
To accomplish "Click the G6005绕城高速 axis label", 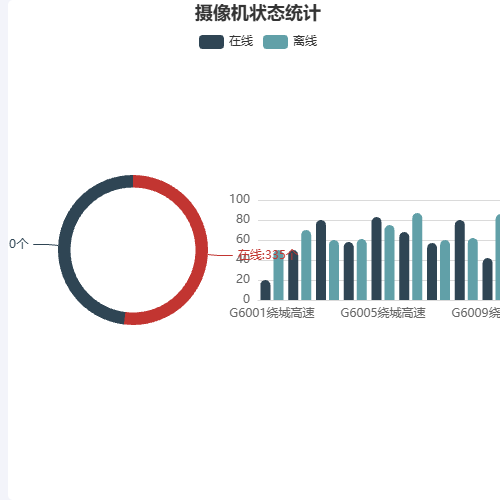I will click(383, 313).
